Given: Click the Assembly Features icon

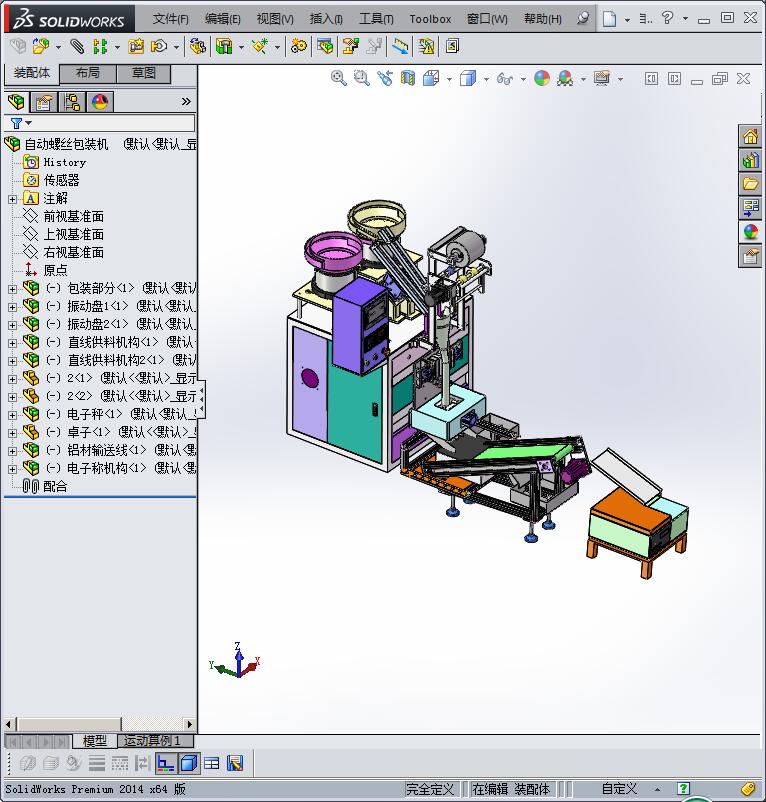Looking at the screenshot, I should (224, 47).
